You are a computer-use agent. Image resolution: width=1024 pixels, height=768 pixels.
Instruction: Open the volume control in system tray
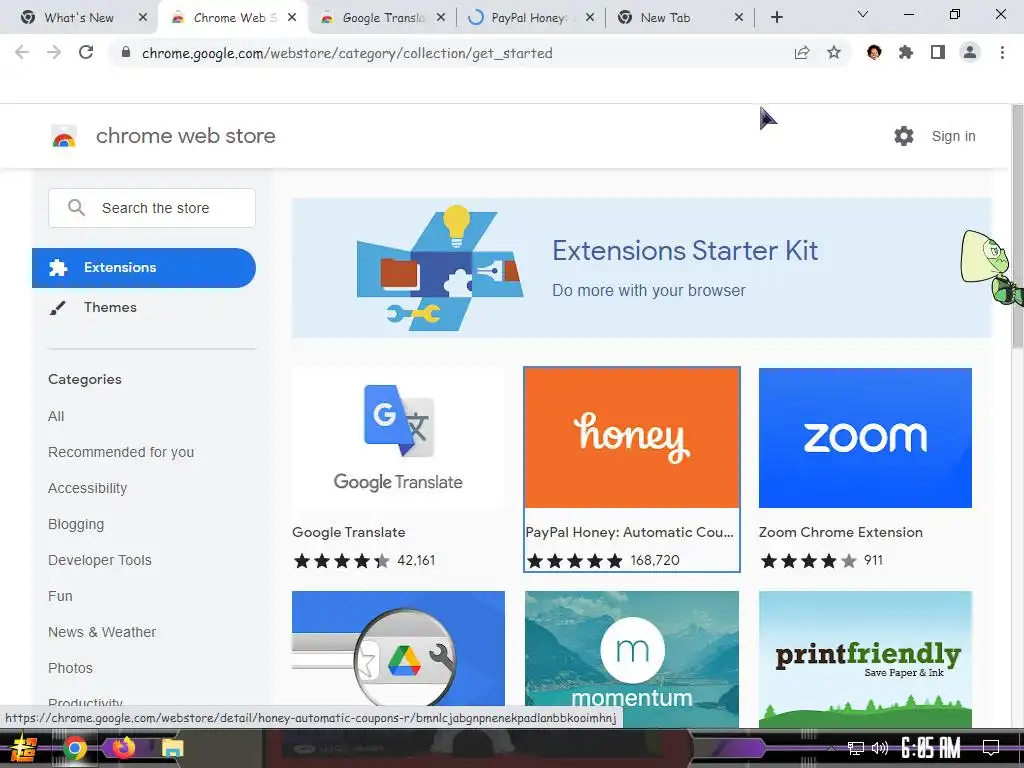[x=880, y=748]
